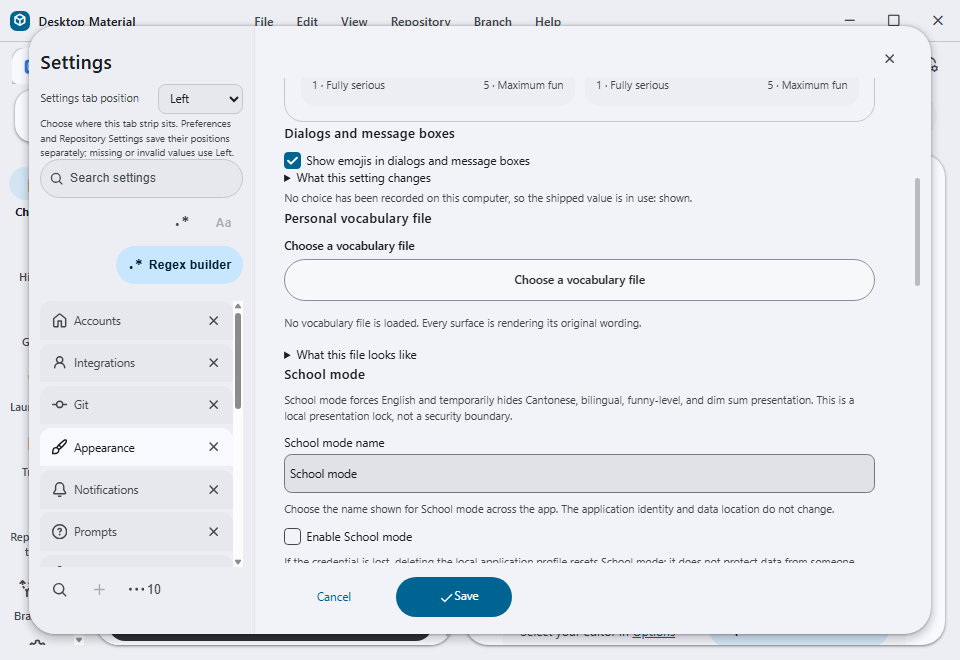
Task: Cancel the settings dialog
Action: tap(334, 597)
